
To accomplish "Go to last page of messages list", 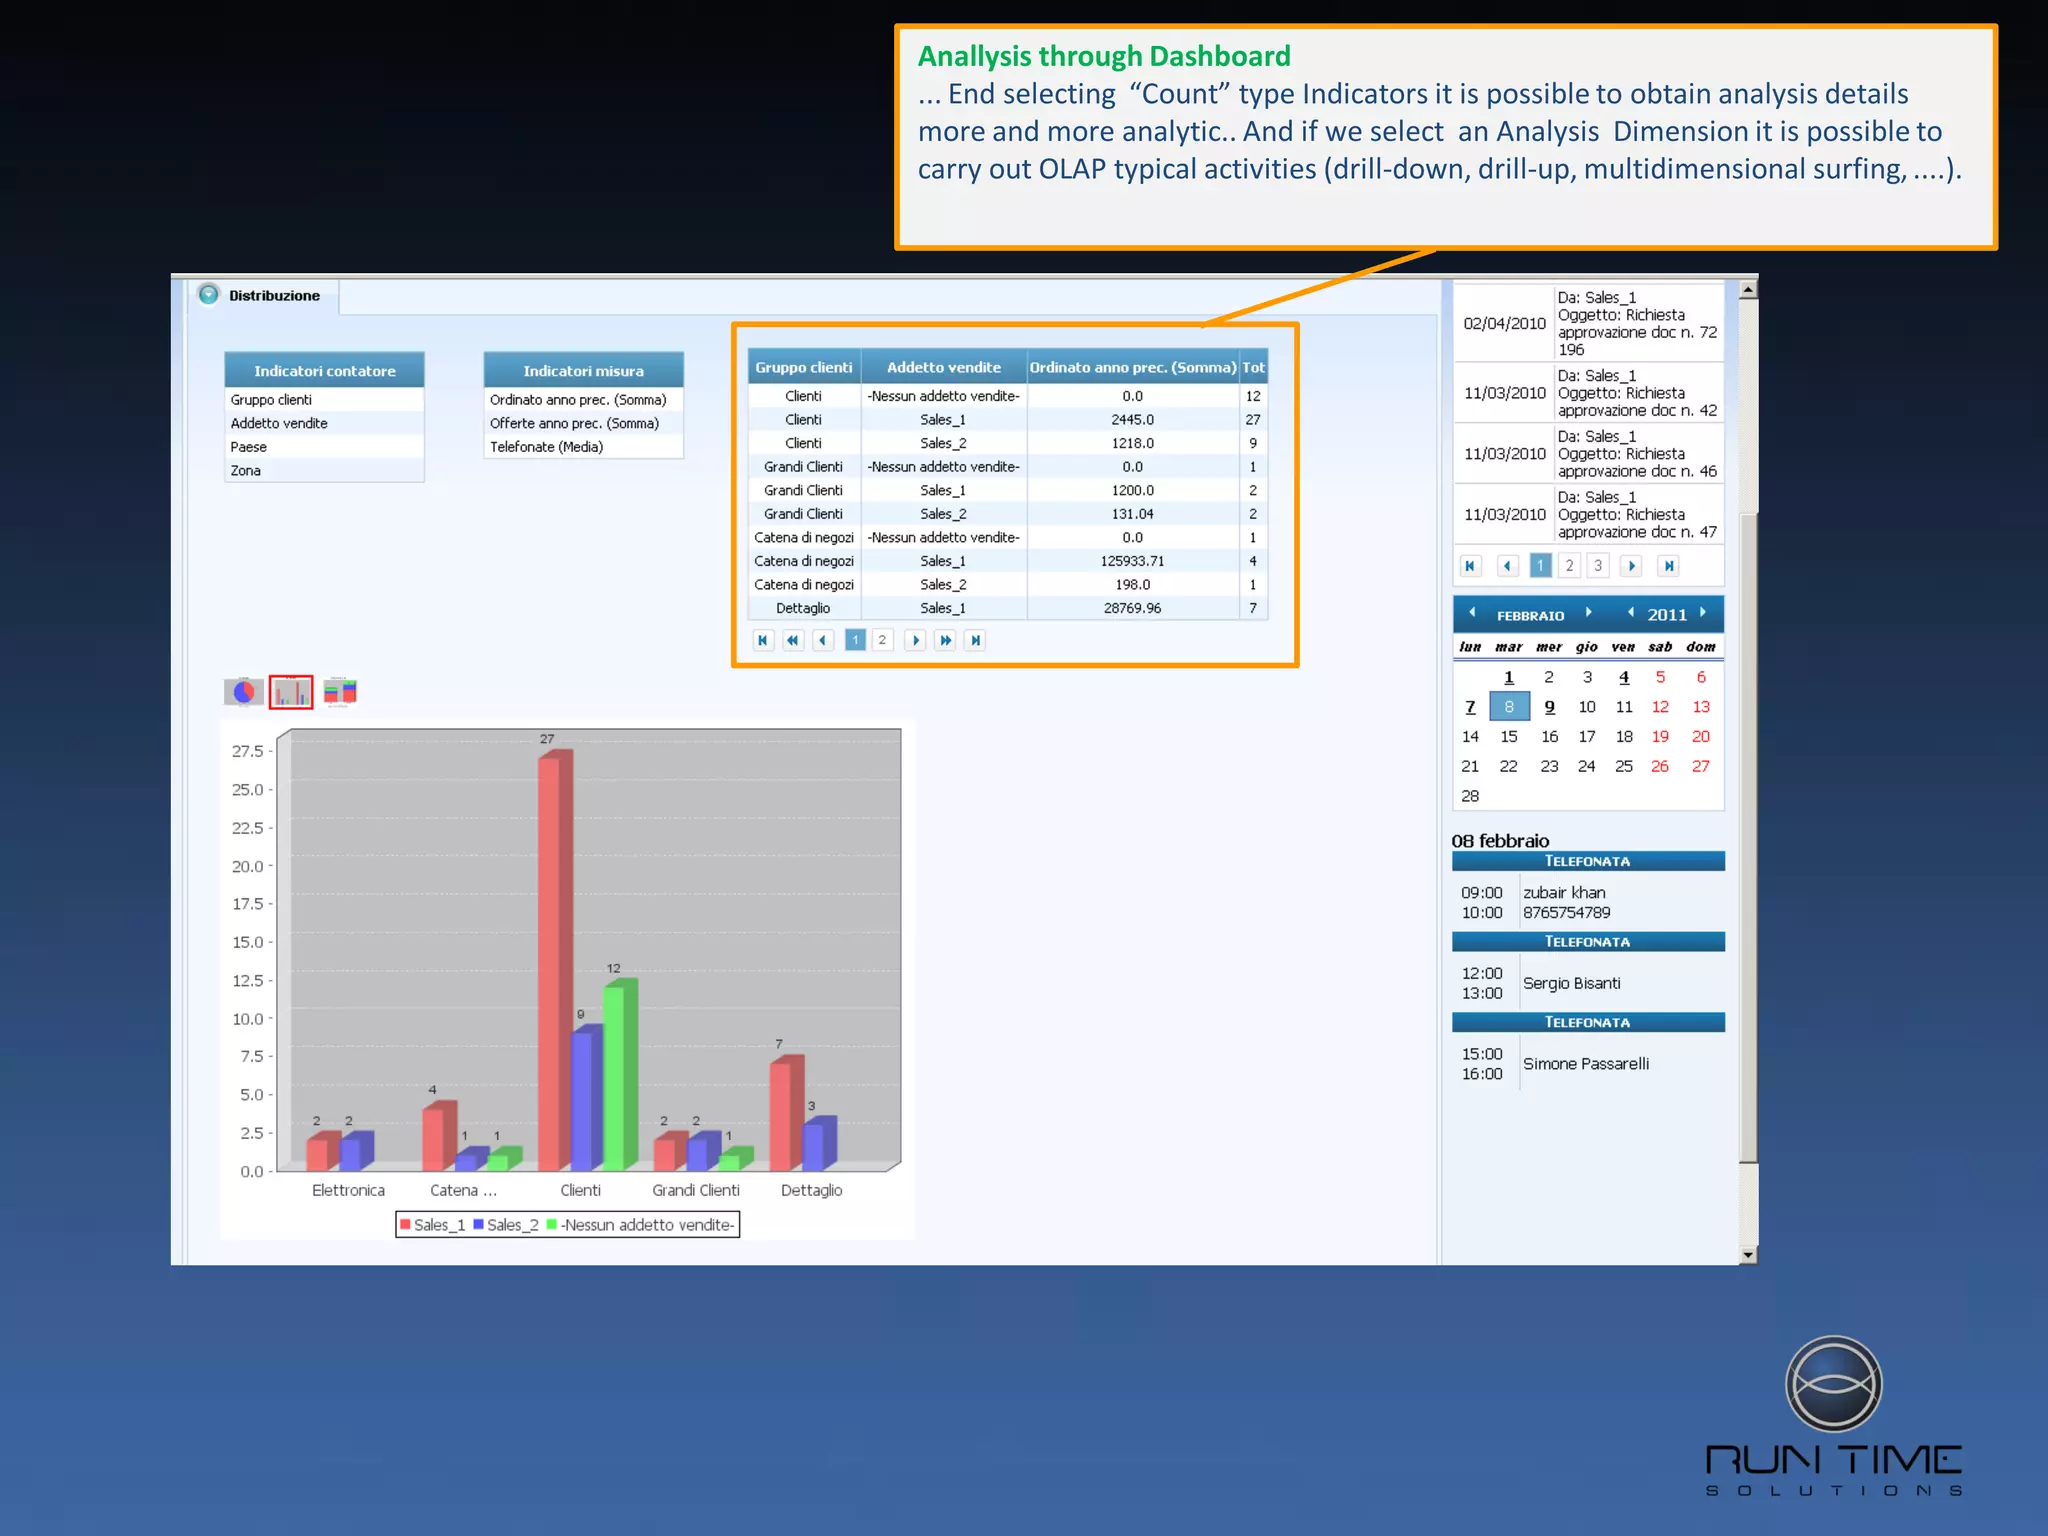I will (1669, 566).
